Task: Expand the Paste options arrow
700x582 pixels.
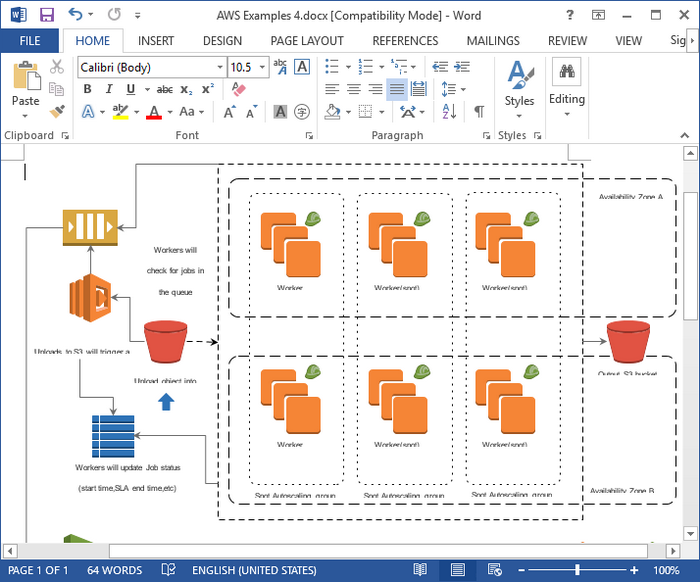Action: 25,116
